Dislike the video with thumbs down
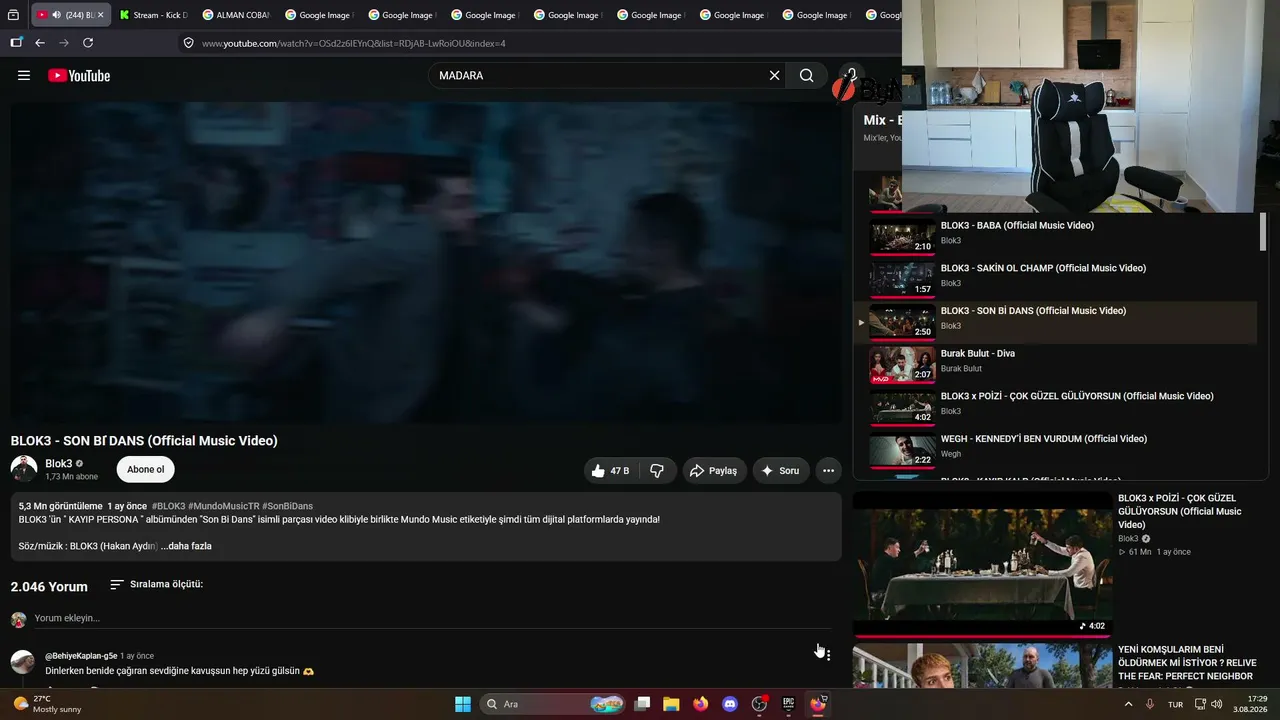 click(x=657, y=470)
